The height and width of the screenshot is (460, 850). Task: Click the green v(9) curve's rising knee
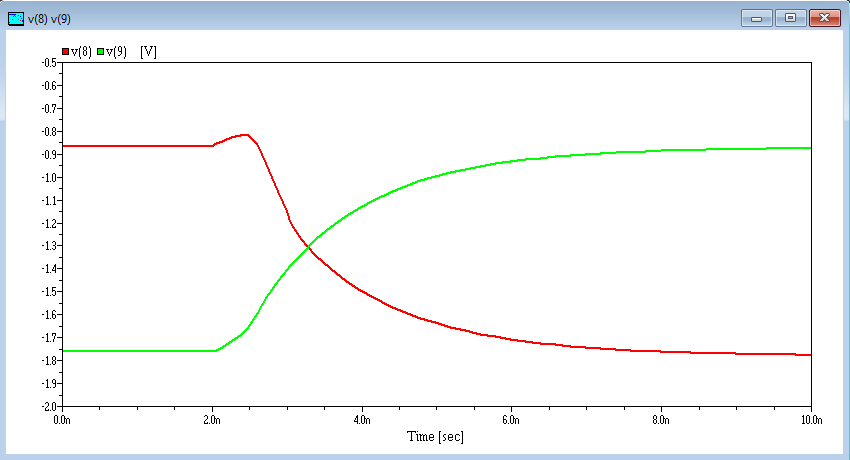coord(217,351)
